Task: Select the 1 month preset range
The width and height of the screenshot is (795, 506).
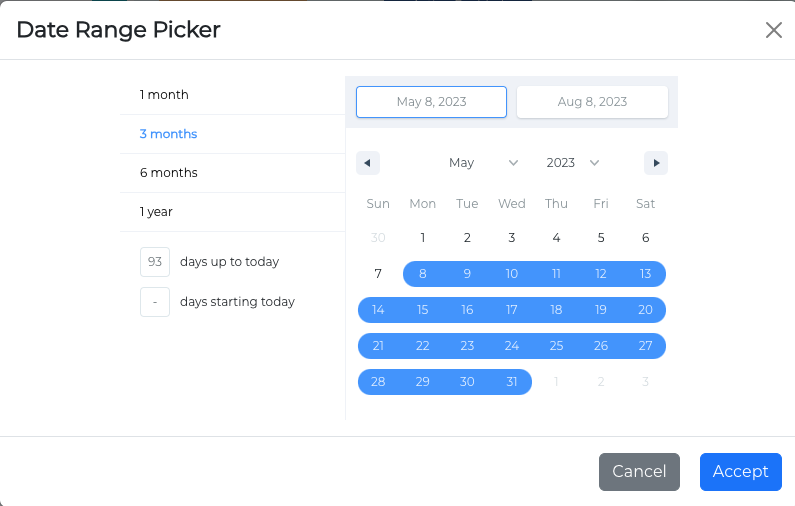Action: pyautogui.click(x=164, y=95)
